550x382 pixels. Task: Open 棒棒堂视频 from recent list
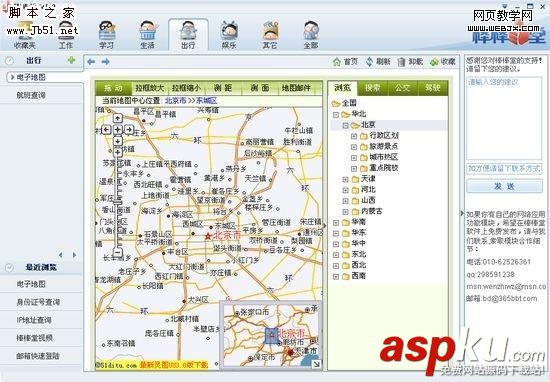click(x=41, y=338)
